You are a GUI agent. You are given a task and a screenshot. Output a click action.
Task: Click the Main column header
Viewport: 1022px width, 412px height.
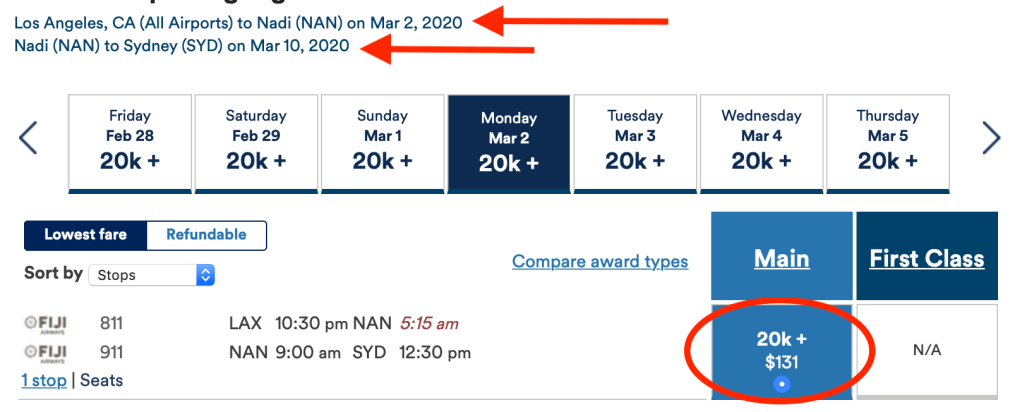pos(782,258)
